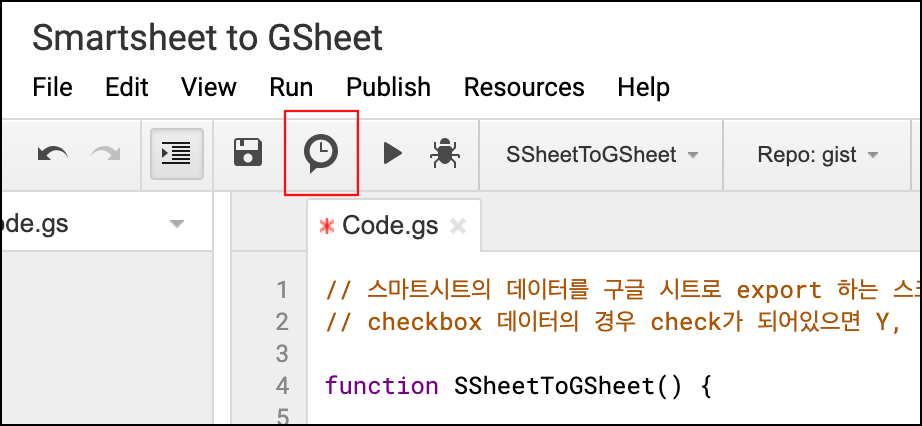
Task: Close the Code.gs tab
Action: click(x=457, y=226)
